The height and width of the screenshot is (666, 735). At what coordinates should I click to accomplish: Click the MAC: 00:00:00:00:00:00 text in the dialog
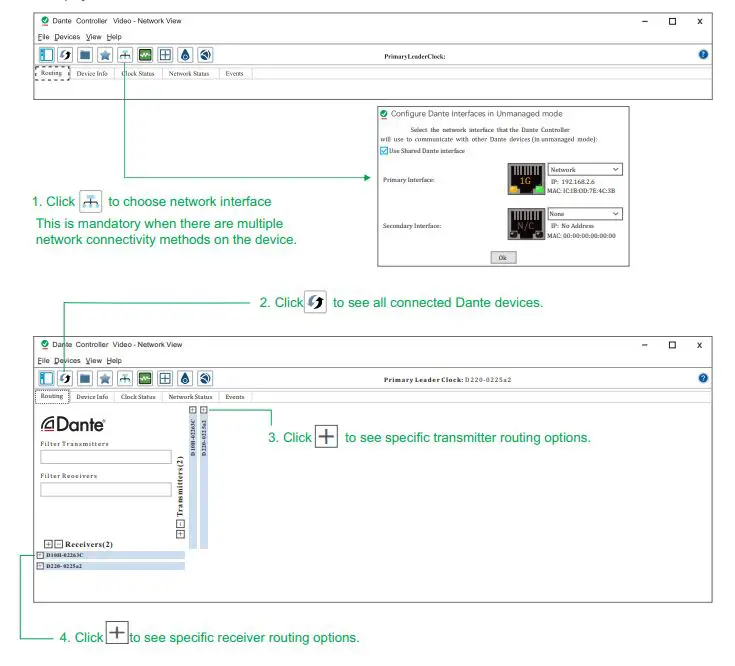(x=581, y=236)
